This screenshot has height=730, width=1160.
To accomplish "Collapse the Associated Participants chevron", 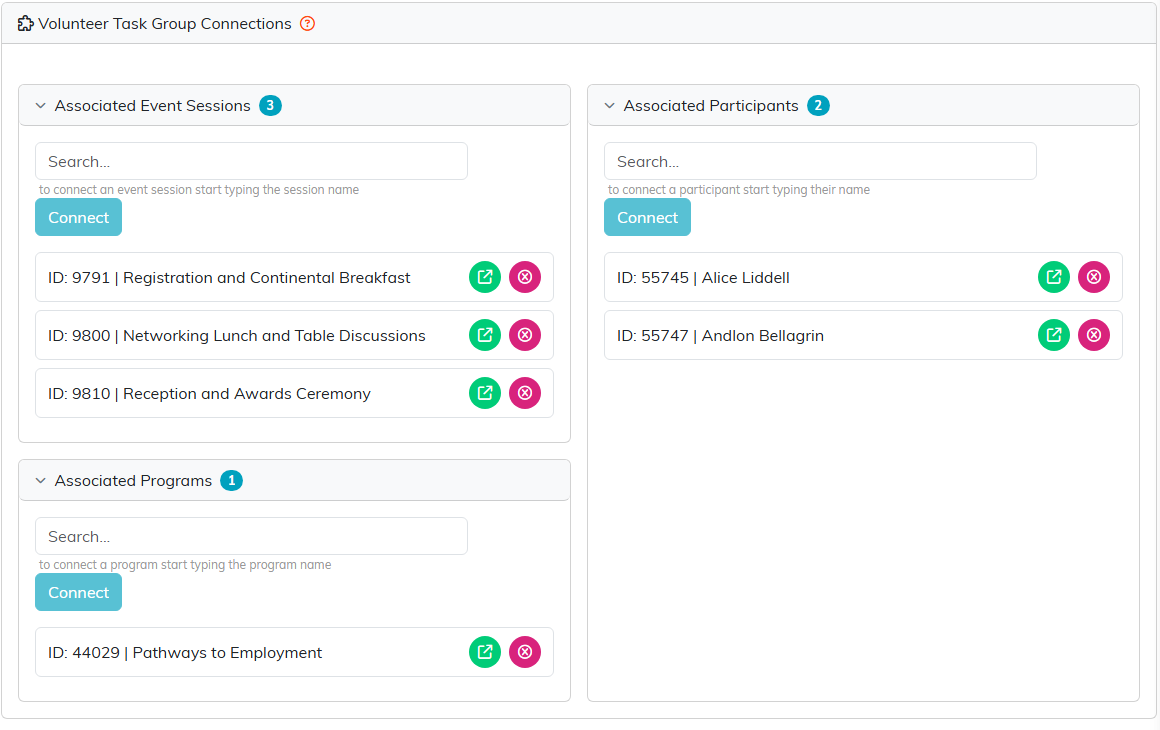I will (610, 106).
